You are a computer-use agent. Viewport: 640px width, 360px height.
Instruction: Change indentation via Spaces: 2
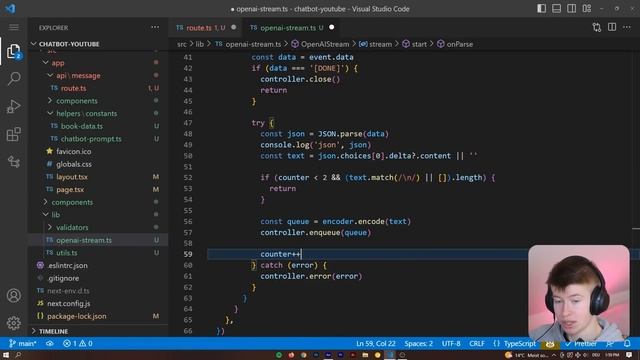(418, 343)
